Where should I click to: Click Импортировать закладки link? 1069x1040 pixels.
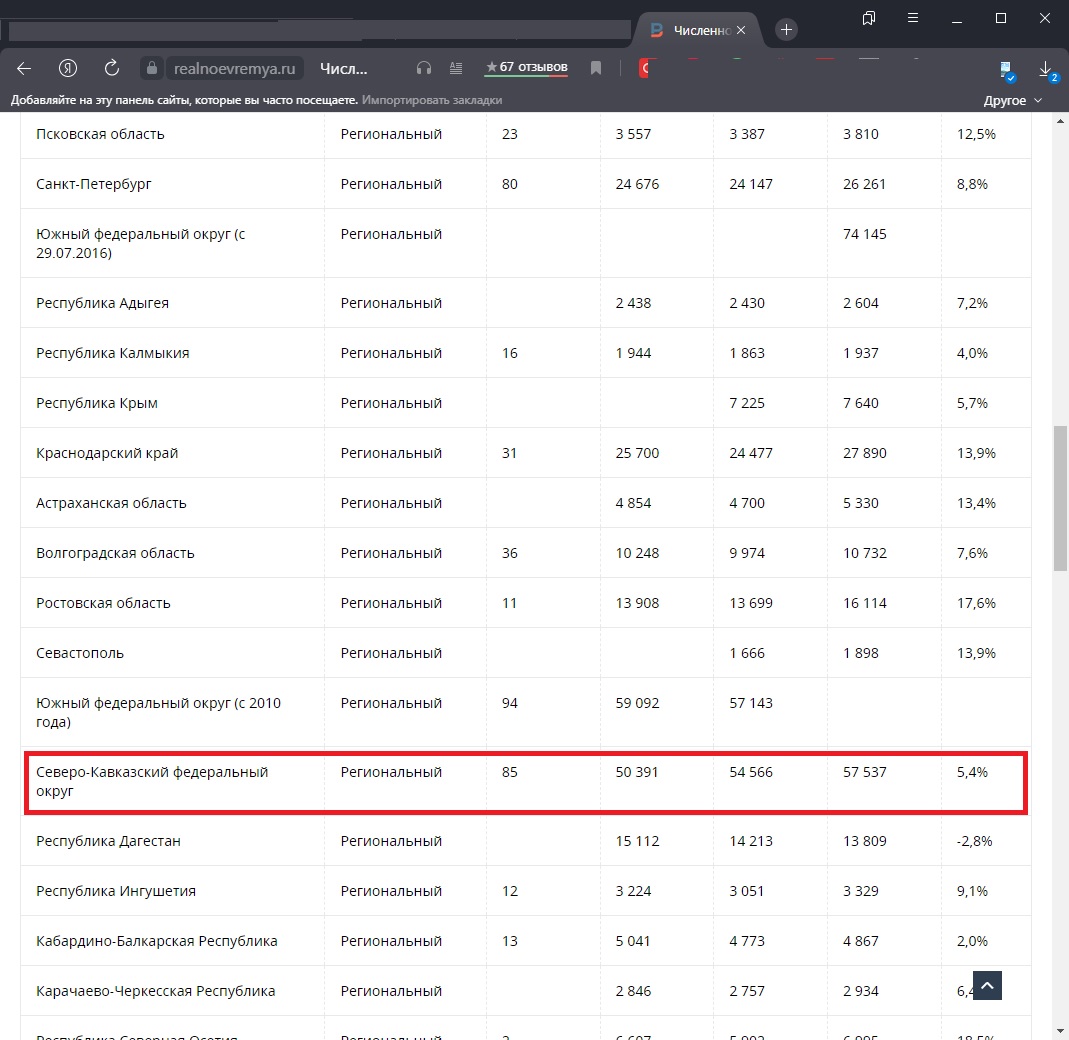[432, 100]
